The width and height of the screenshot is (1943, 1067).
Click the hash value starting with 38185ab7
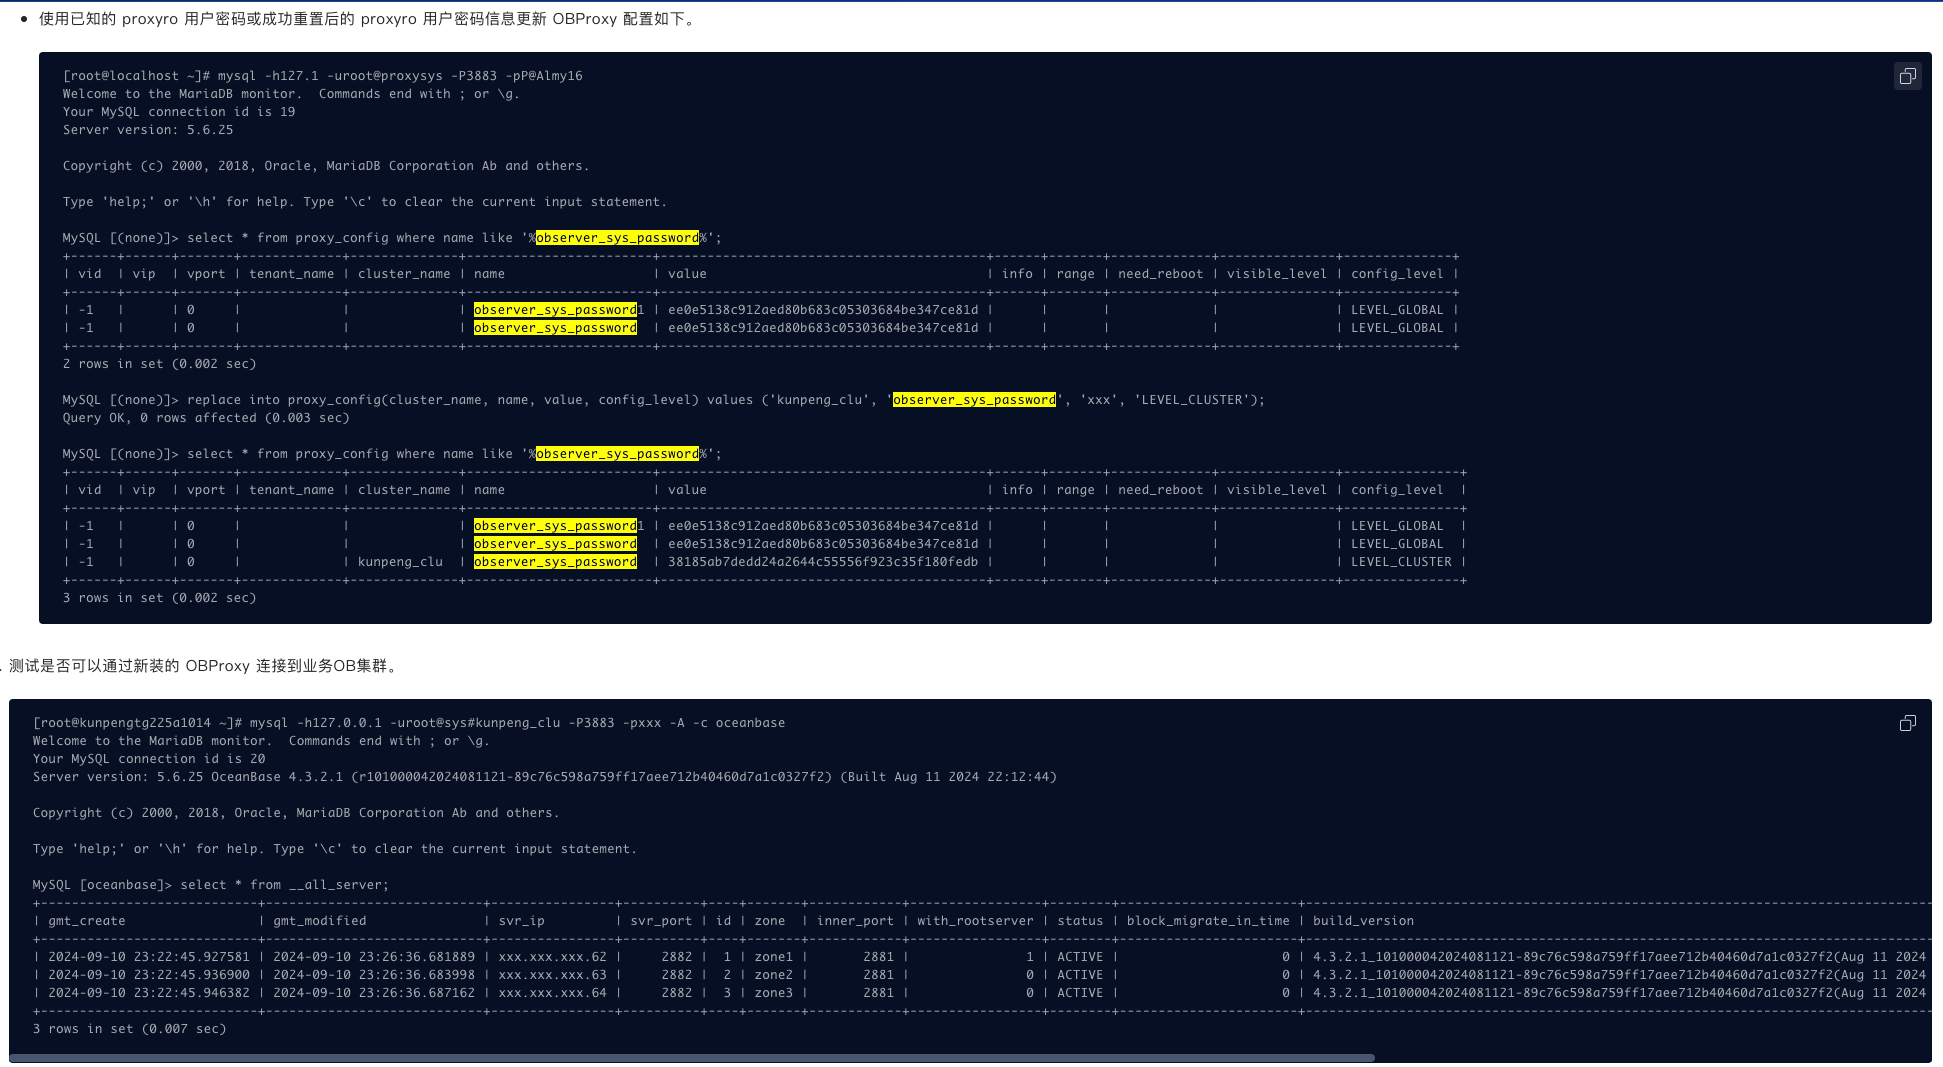[822, 562]
